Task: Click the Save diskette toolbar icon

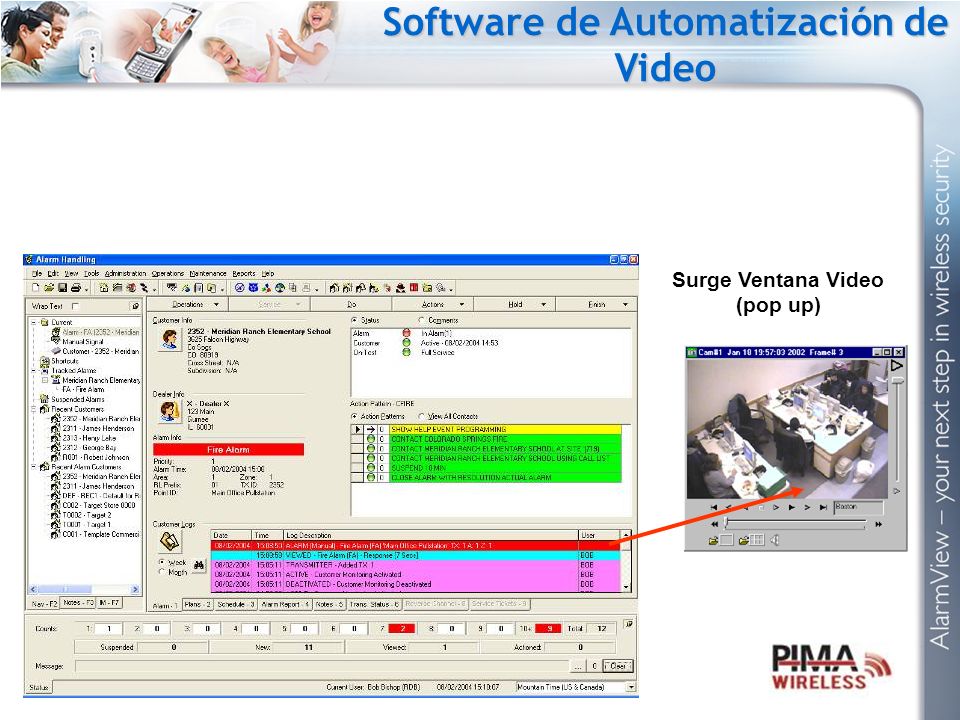Action: click(x=62, y=287)
